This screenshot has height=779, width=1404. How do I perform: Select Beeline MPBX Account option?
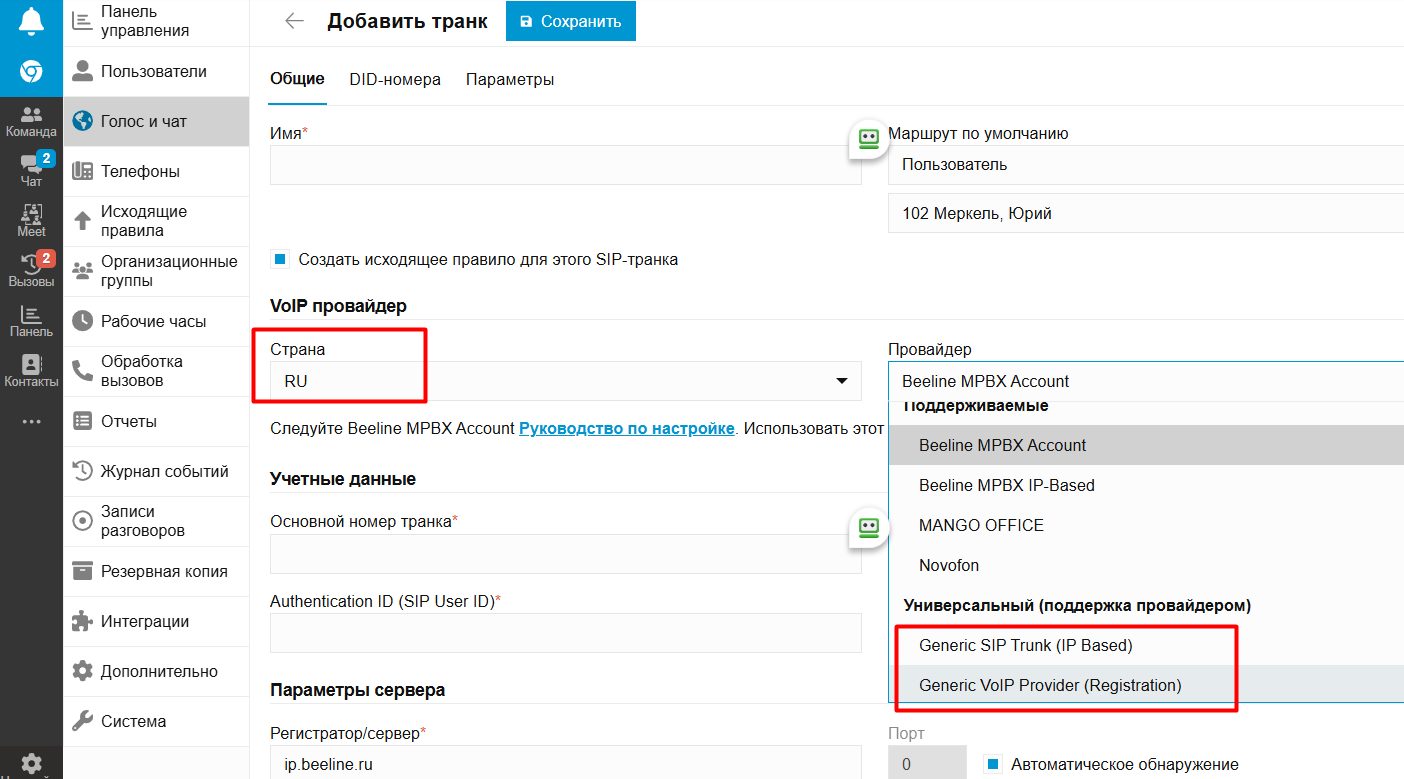(1146, 445)
